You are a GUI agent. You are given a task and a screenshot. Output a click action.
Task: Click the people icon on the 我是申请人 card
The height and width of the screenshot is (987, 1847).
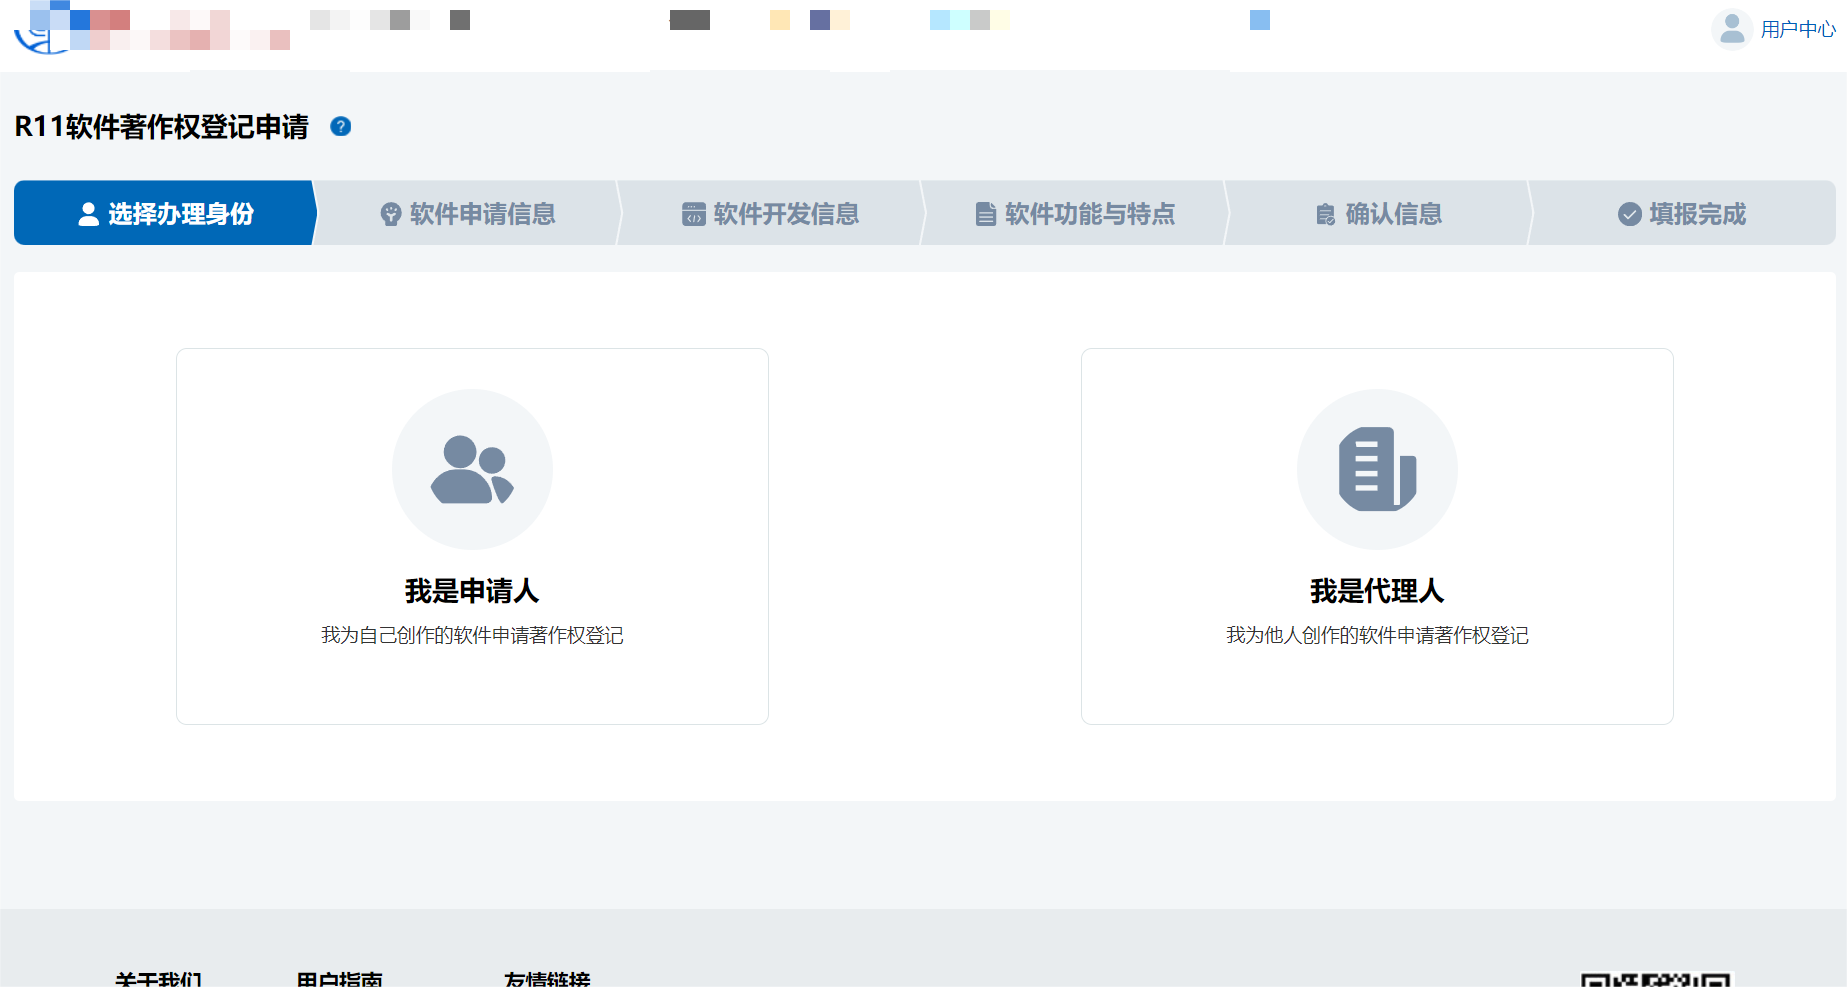pos(472,469)
